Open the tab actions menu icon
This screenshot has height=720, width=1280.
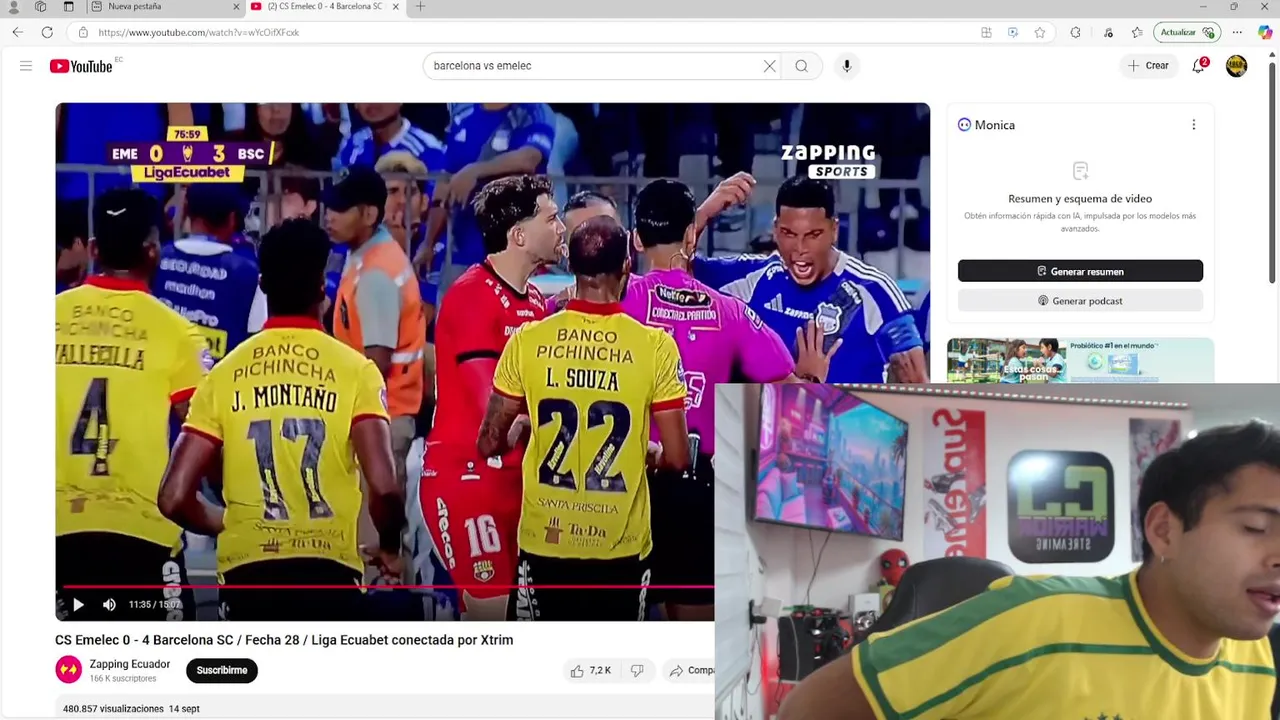point(68,6)
